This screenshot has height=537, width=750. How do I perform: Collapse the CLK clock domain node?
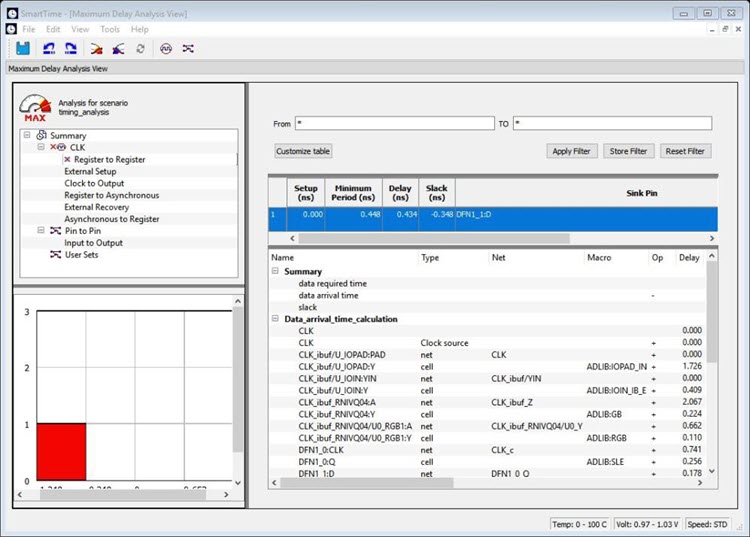pyautogui.click(x=41, y=148)
